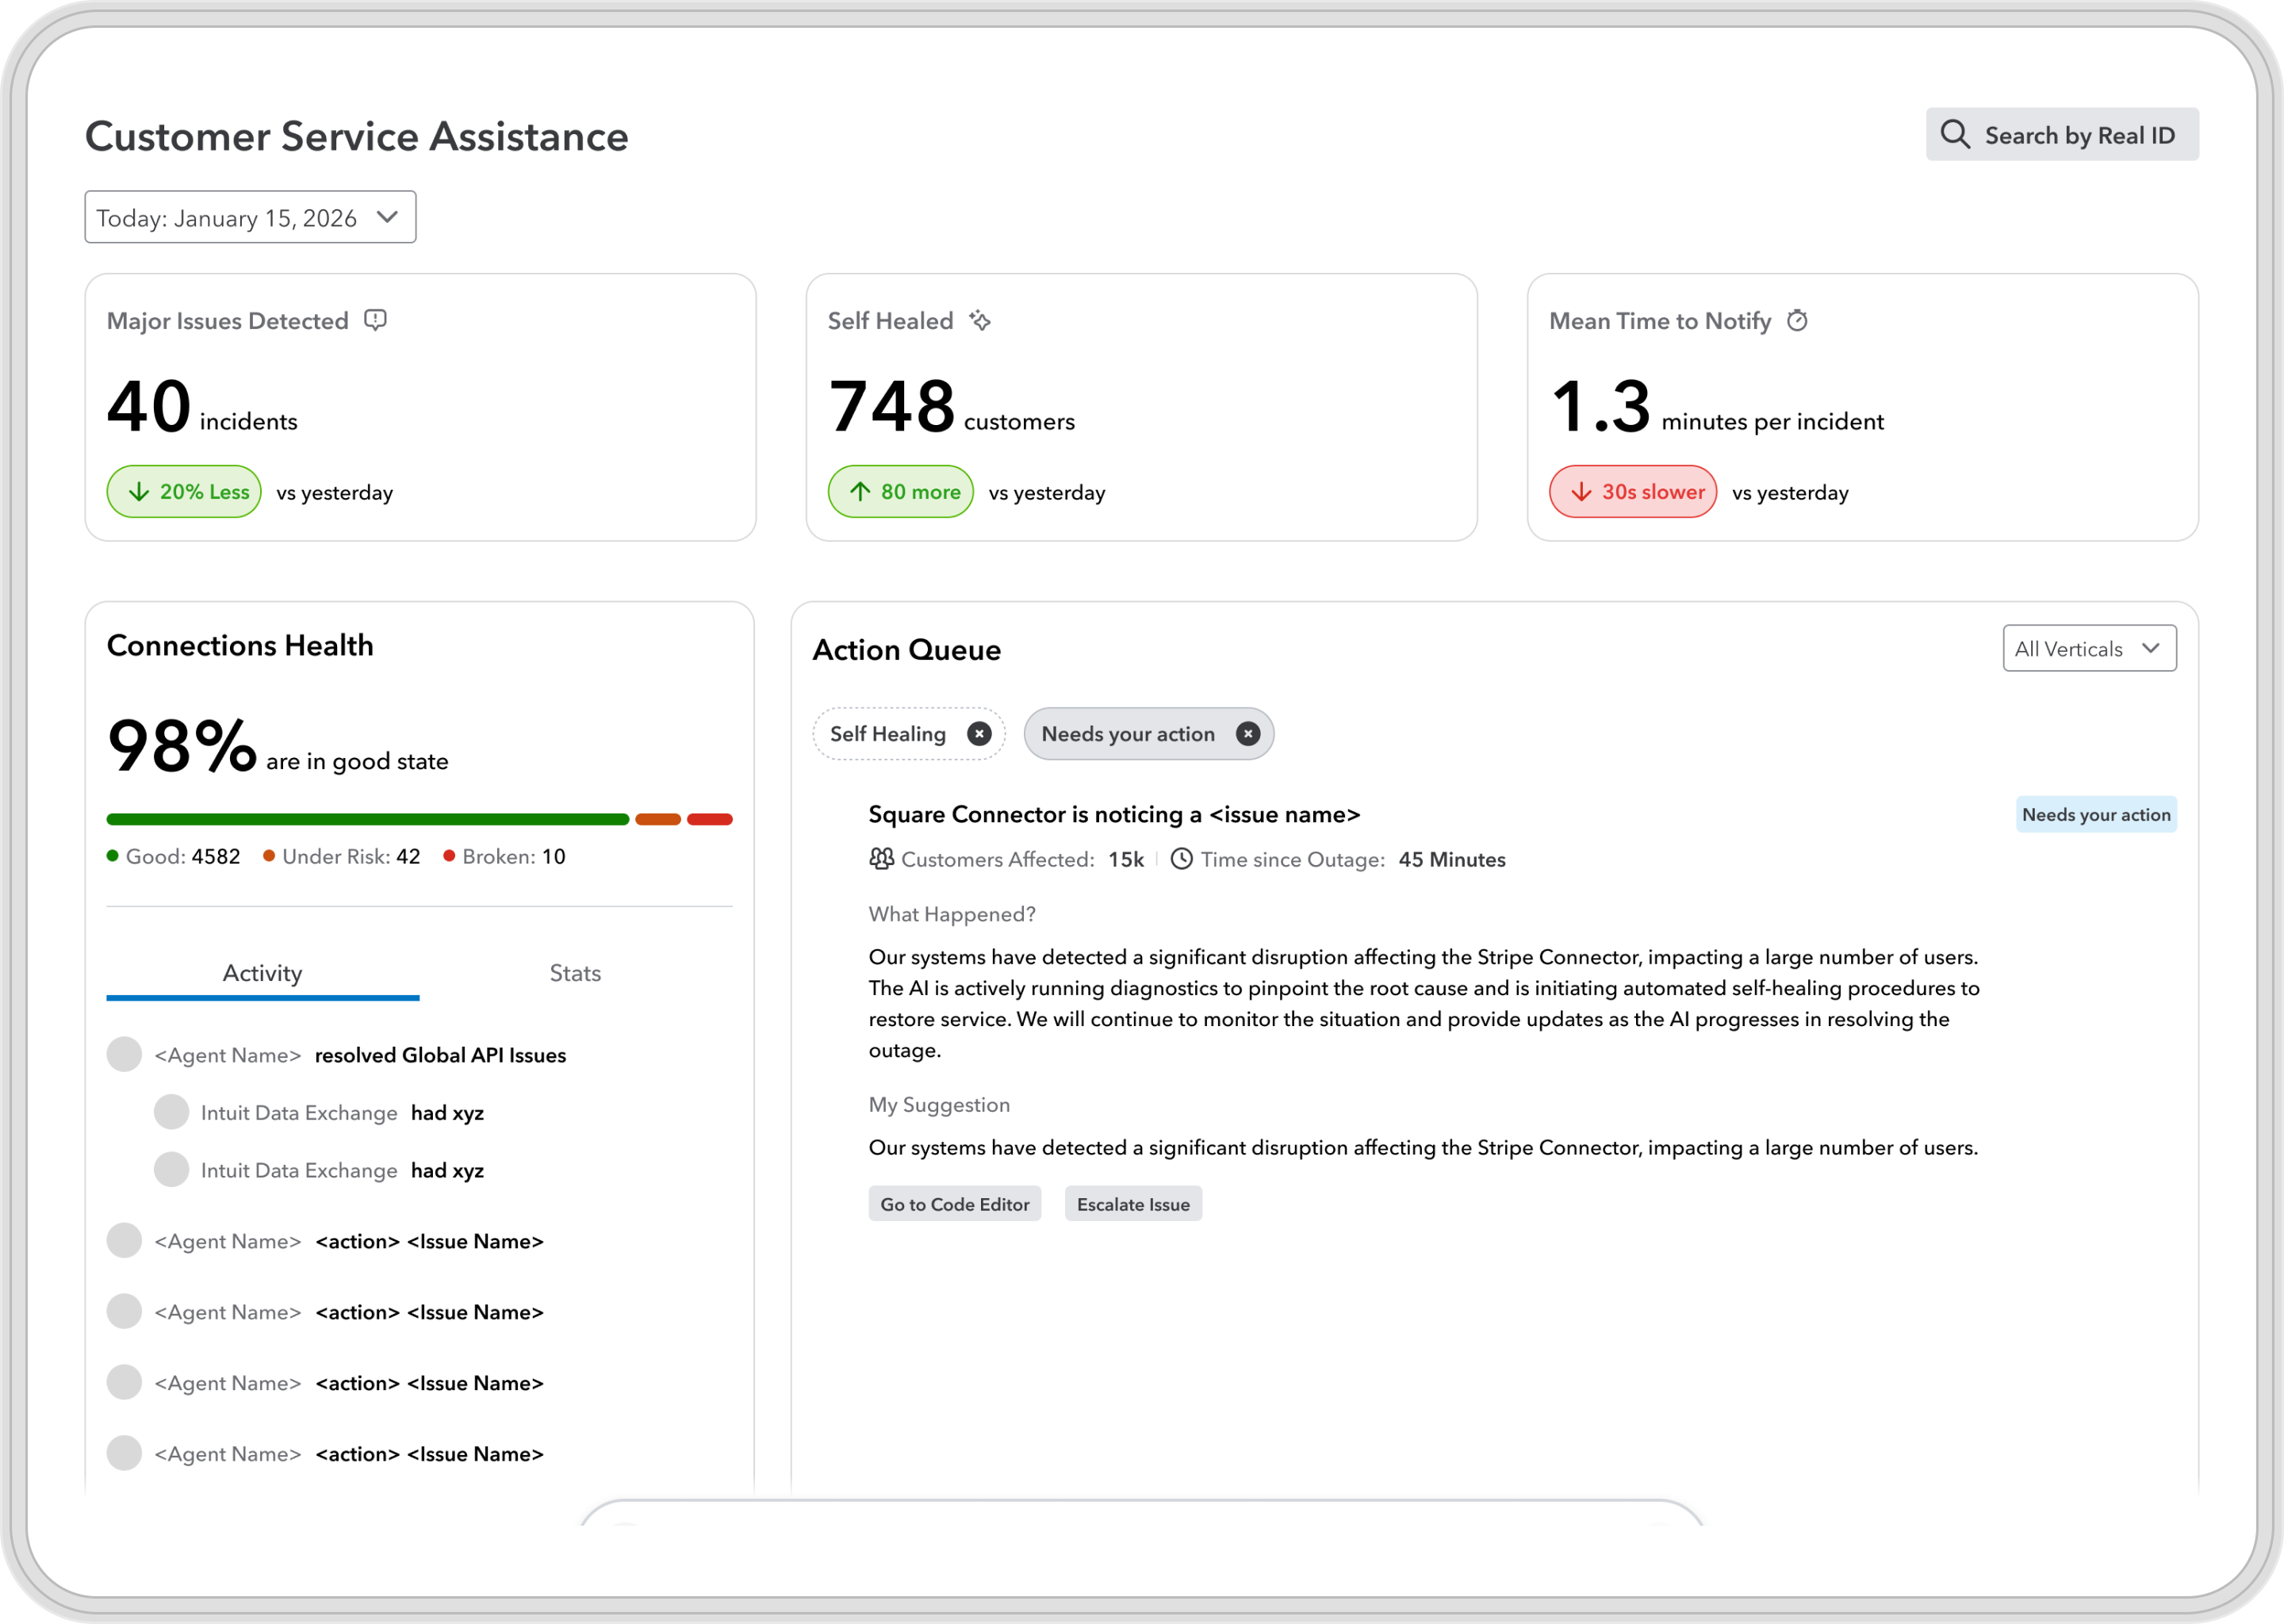Click the green Good segment of health bar
This screenshot has height=1624, width=2284.
pyautogui.click(x=368, y=819)
